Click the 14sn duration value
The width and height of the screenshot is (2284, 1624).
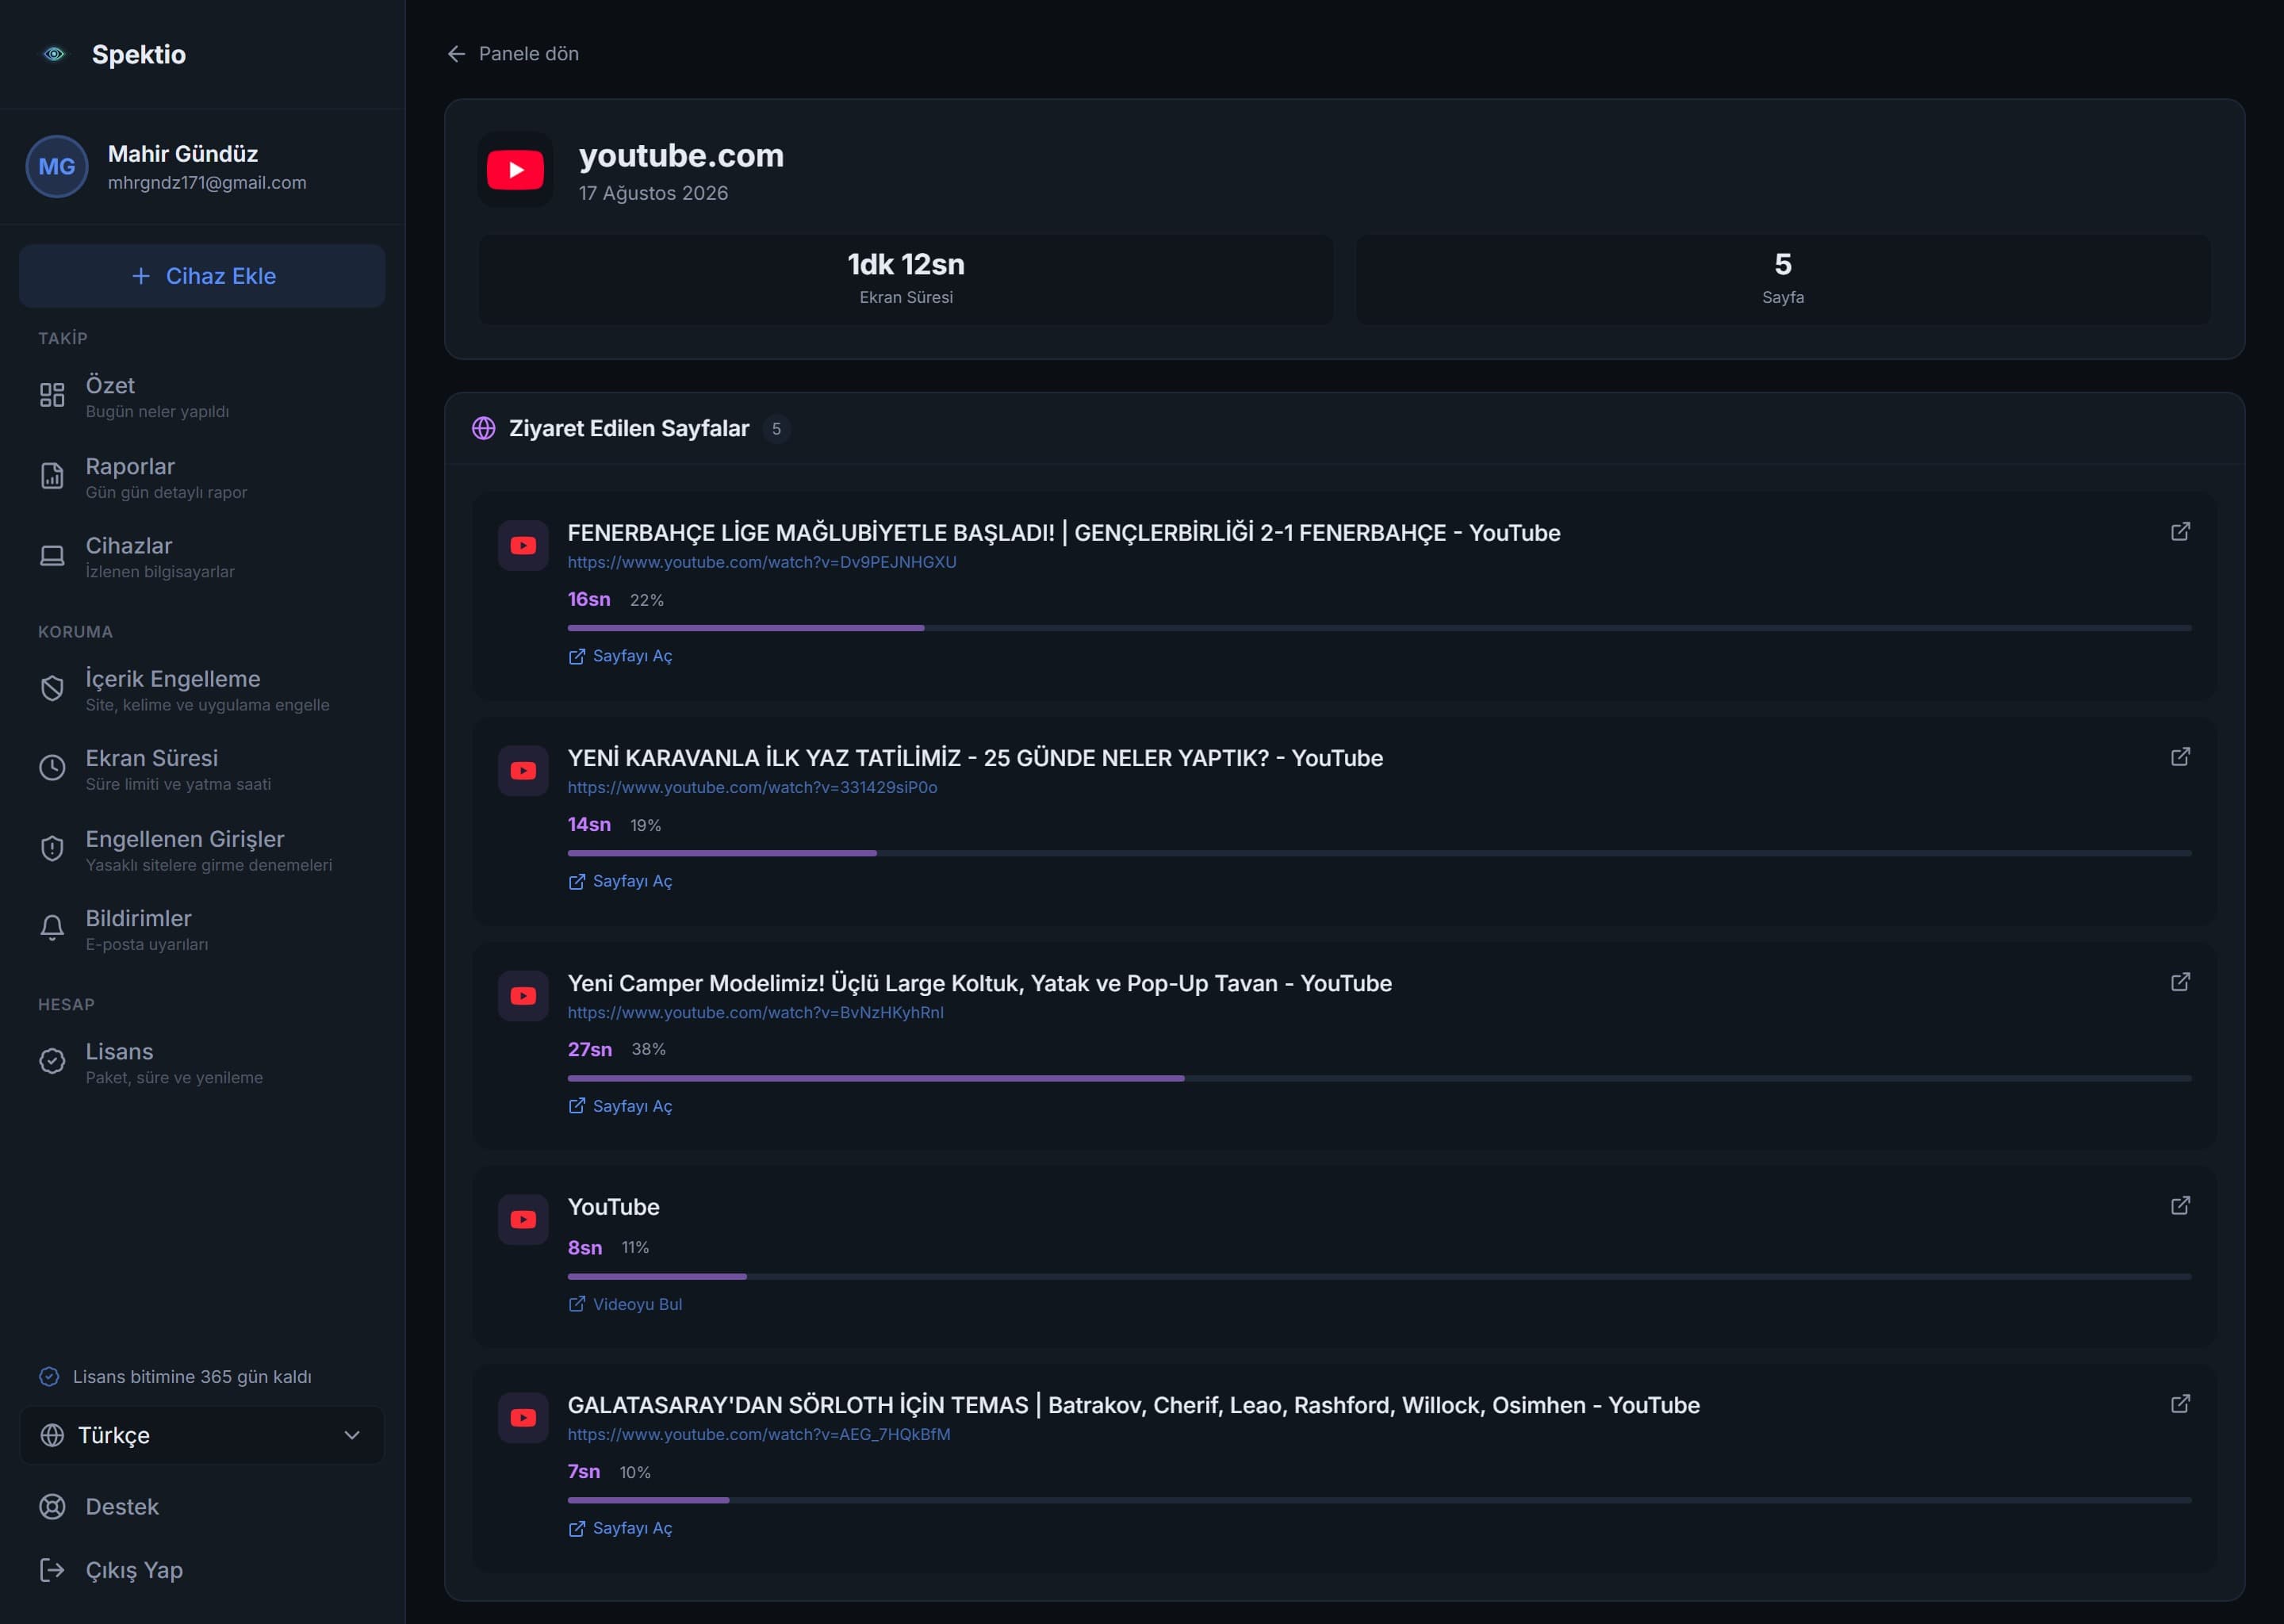[x=589, y=824]
